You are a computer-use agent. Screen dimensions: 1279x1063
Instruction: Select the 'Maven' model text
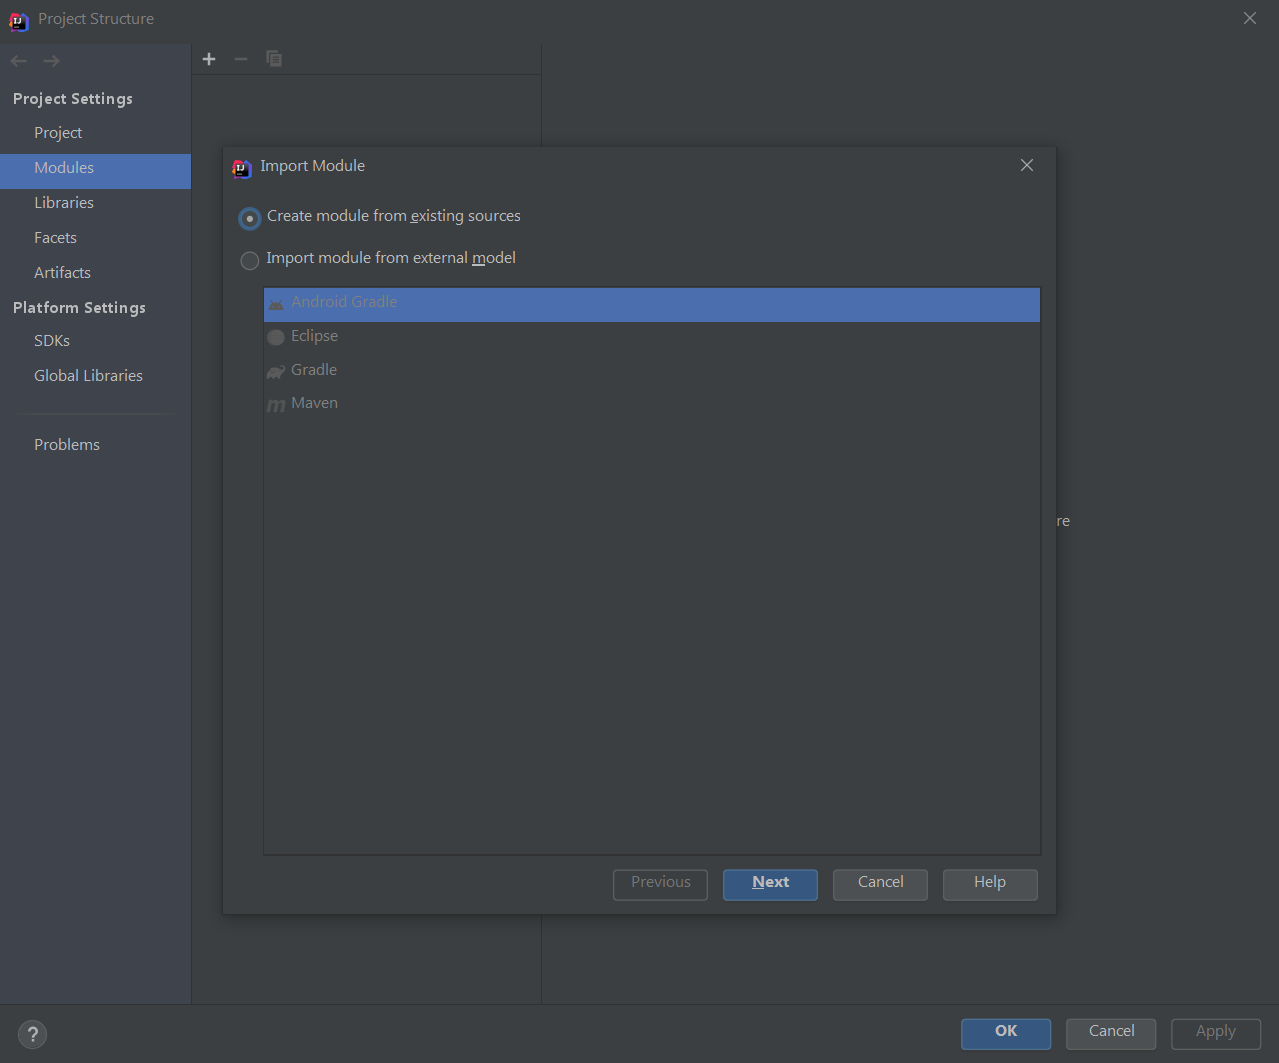314,403
